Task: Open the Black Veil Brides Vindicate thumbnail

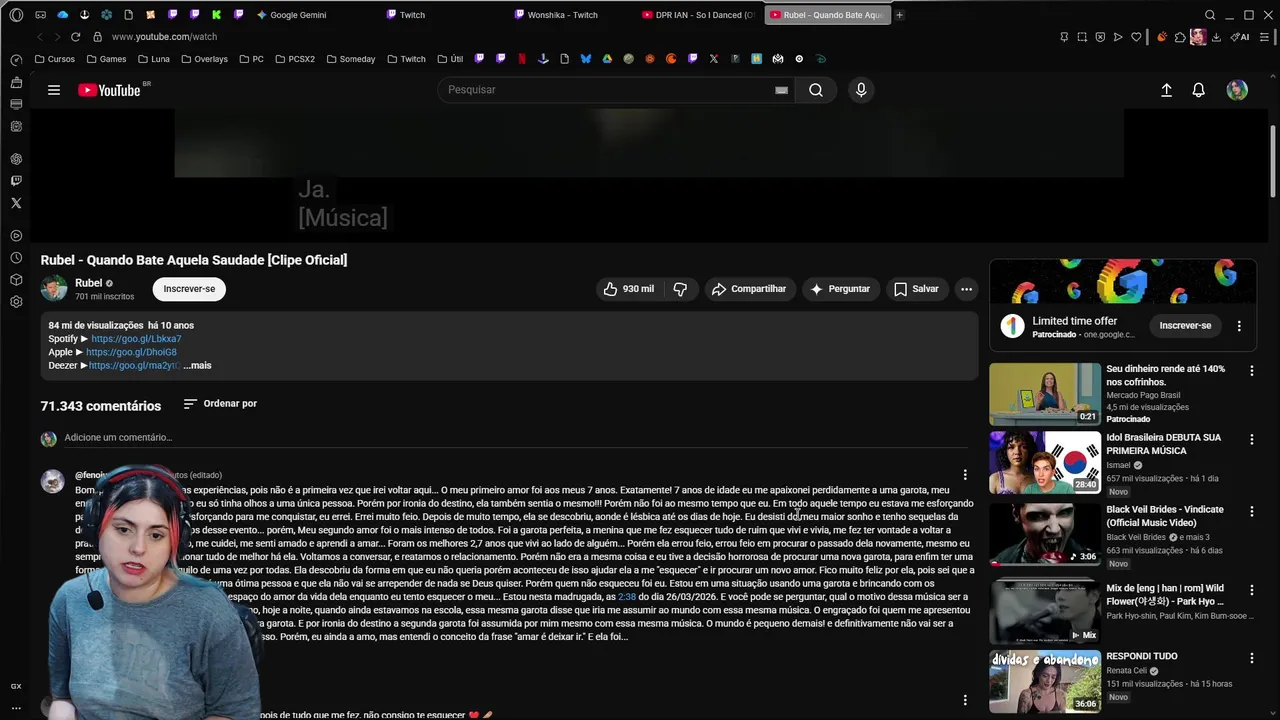Action: pos(1045,536)
